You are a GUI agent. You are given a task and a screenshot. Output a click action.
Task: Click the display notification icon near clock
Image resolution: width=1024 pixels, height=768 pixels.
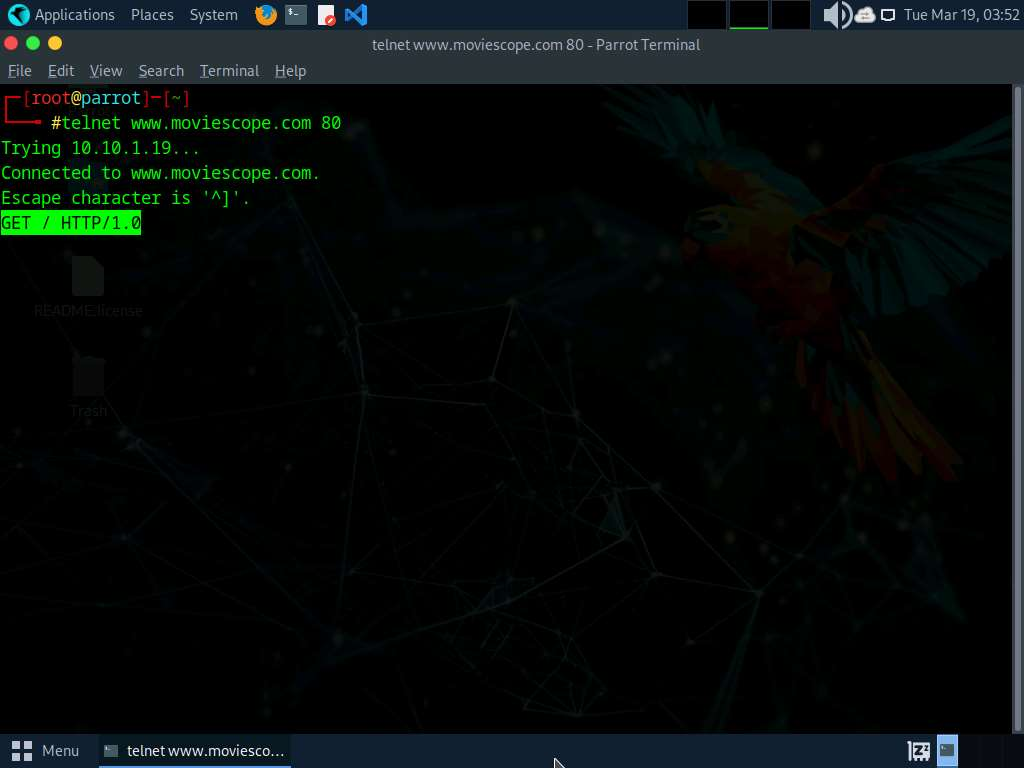tap(887, 15)
